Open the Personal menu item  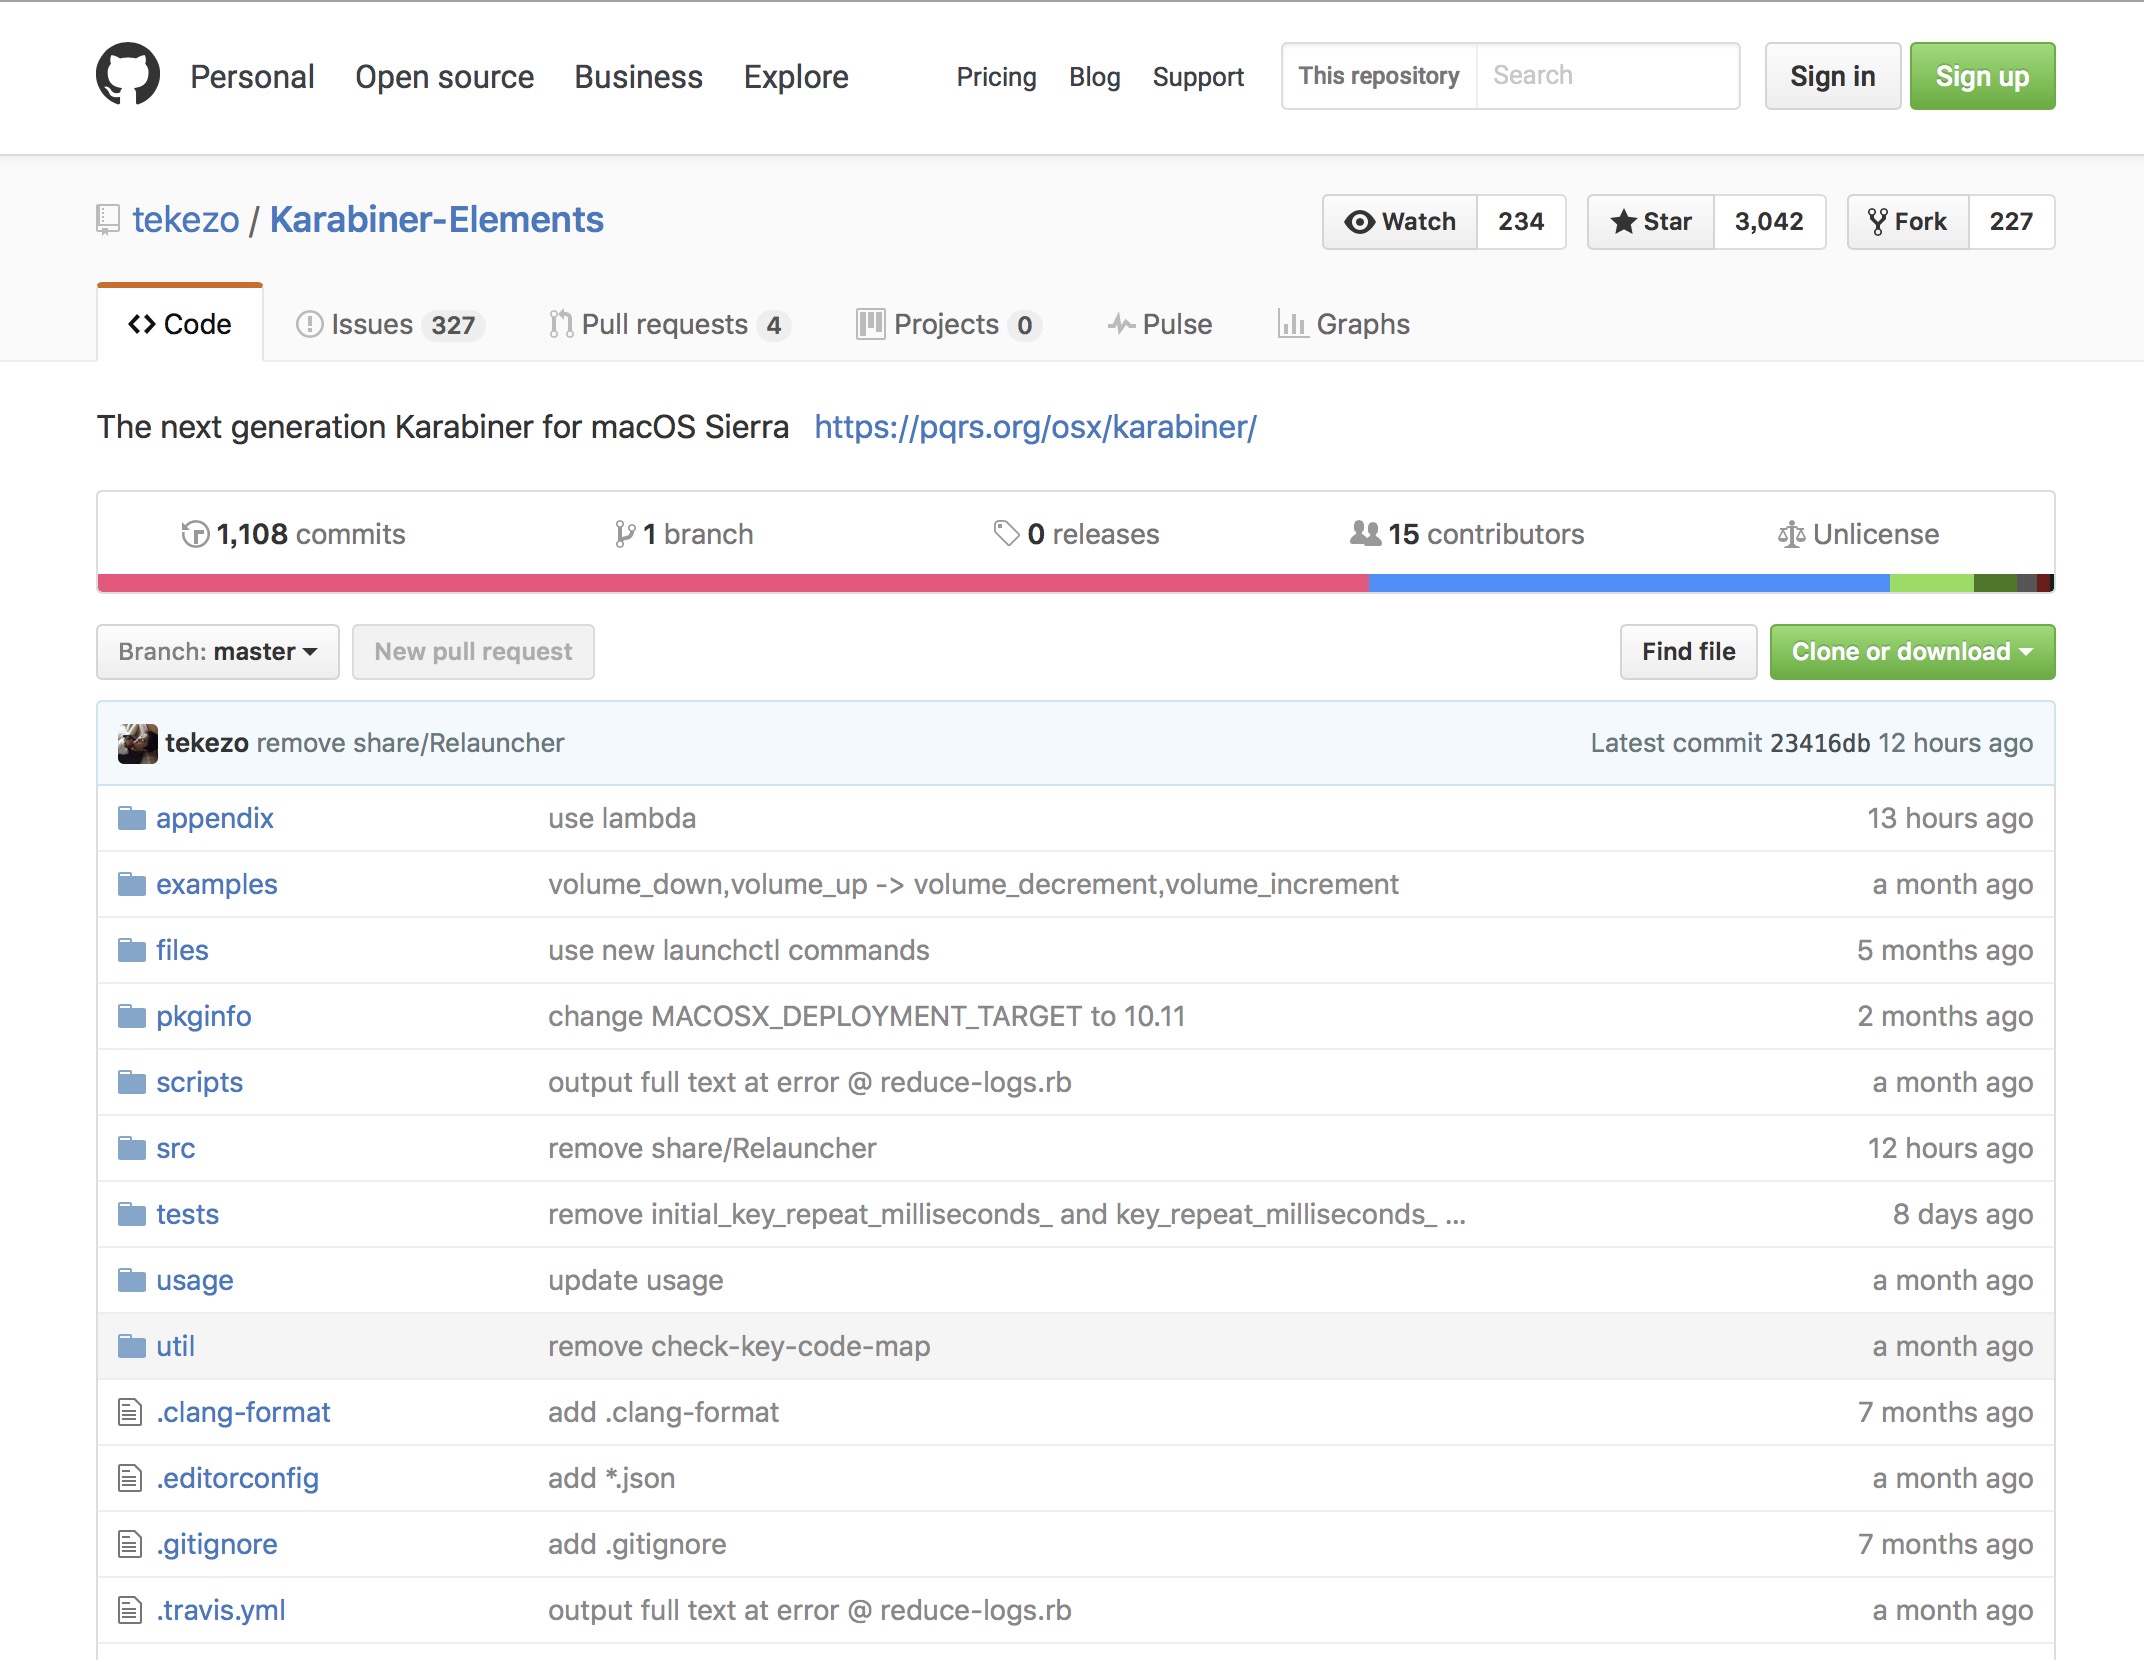[252, 77]
